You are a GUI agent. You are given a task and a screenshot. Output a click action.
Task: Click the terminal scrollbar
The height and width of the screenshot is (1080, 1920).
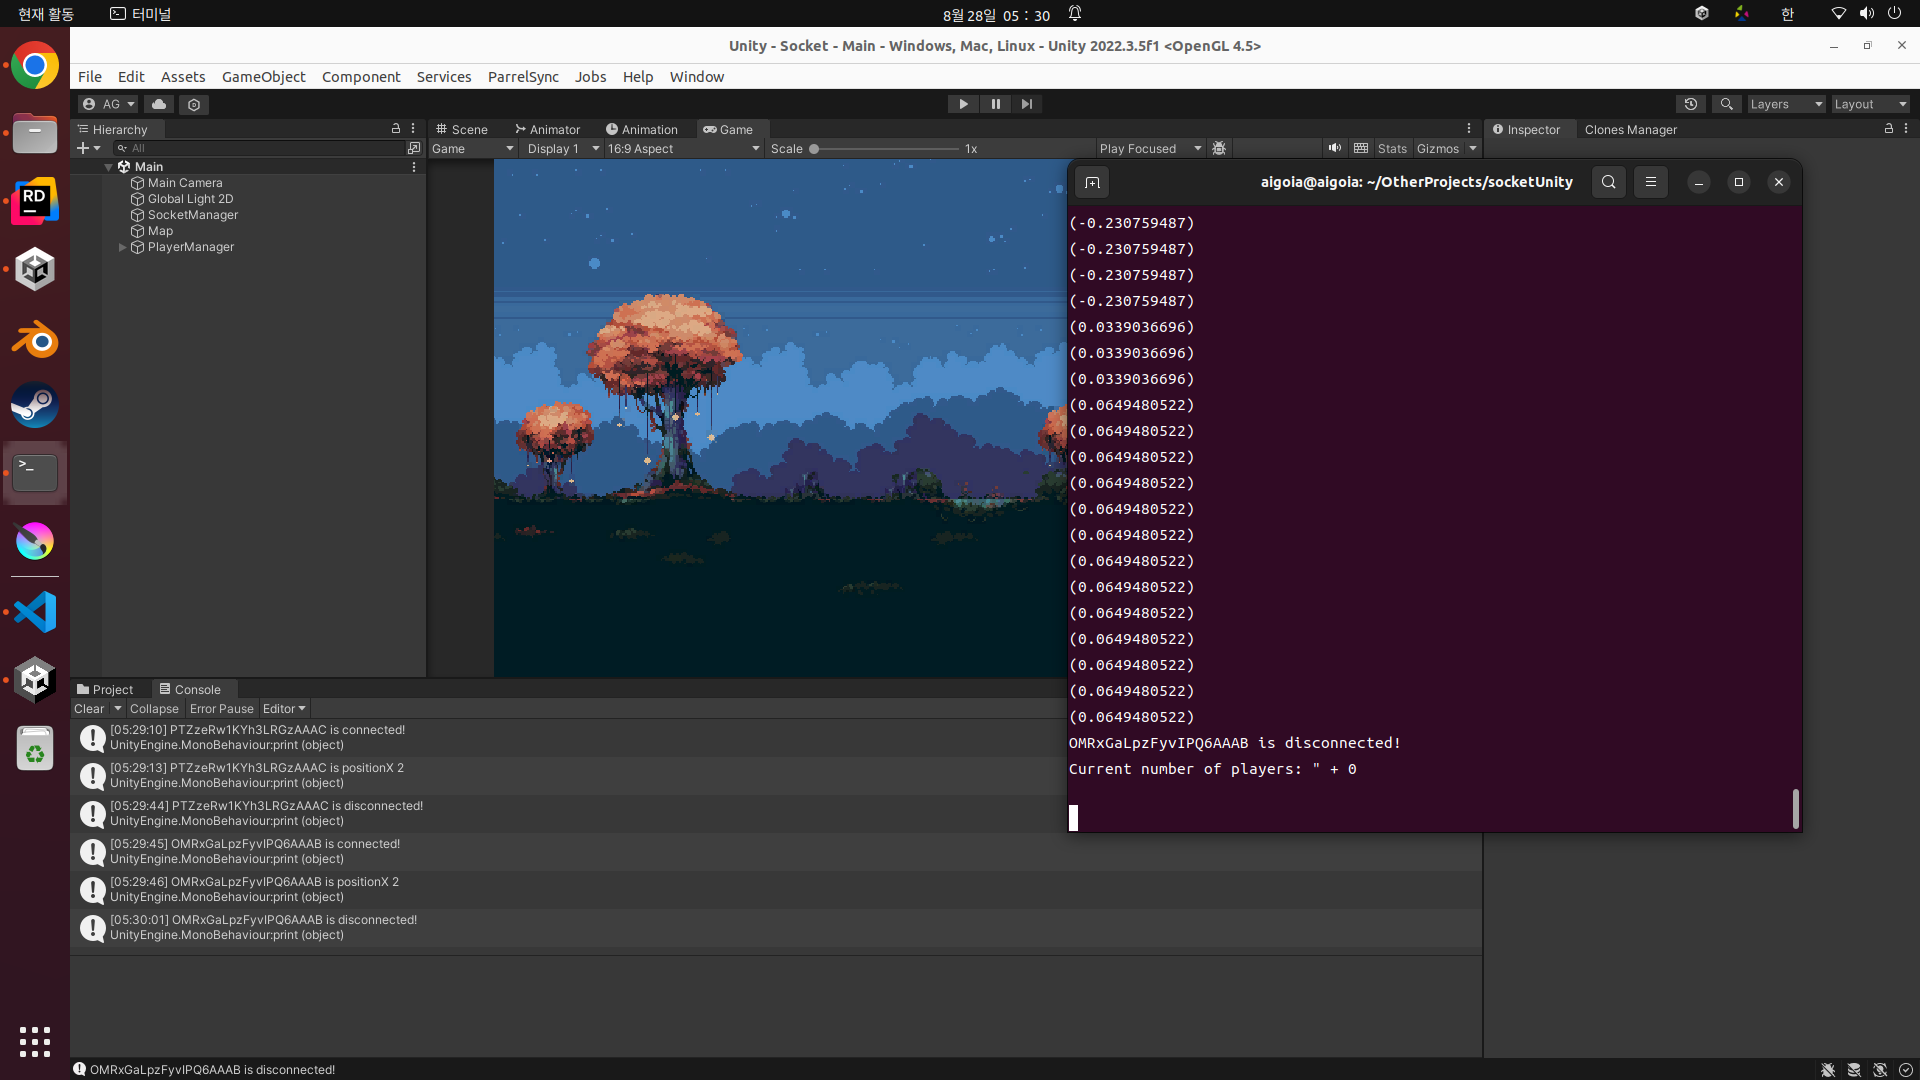1796,808
